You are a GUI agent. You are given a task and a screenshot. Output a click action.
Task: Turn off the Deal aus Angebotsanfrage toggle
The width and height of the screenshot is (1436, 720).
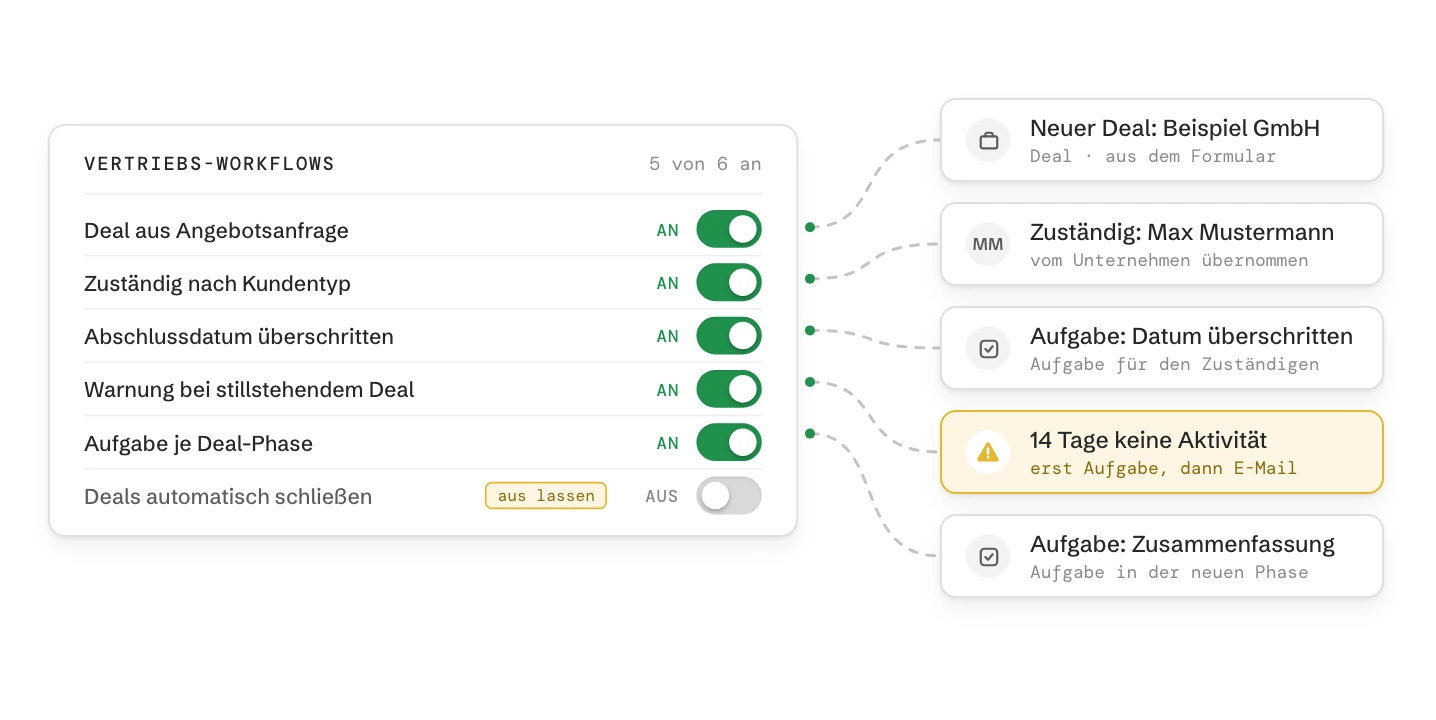729,229
